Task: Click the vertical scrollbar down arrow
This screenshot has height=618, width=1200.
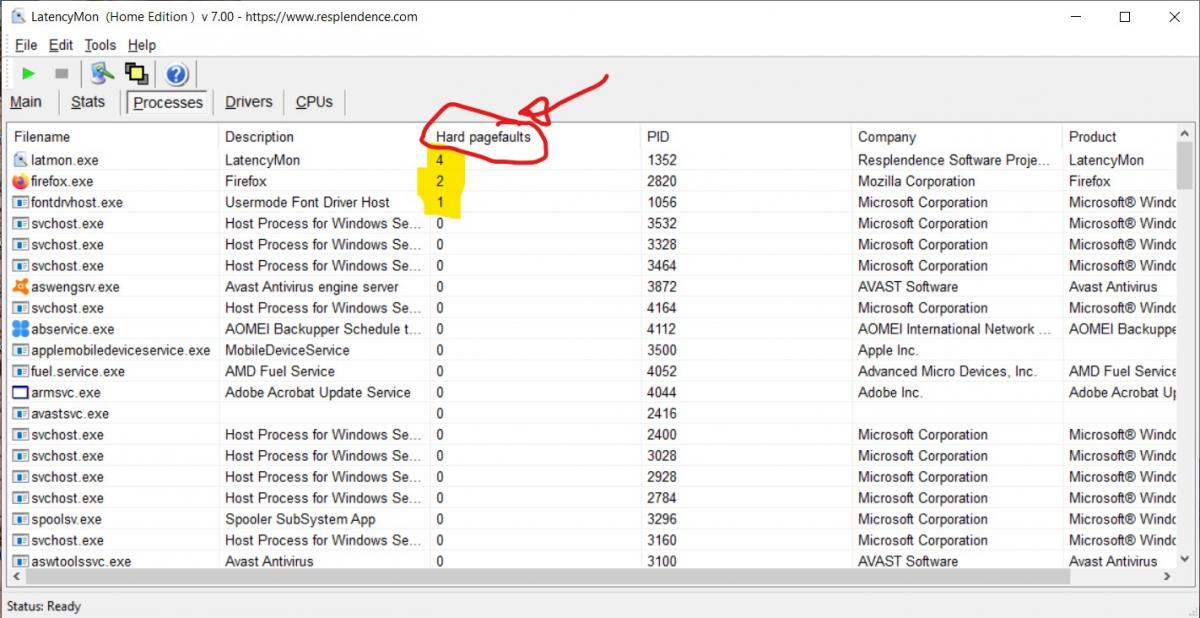Action: tap(1185, 560)
